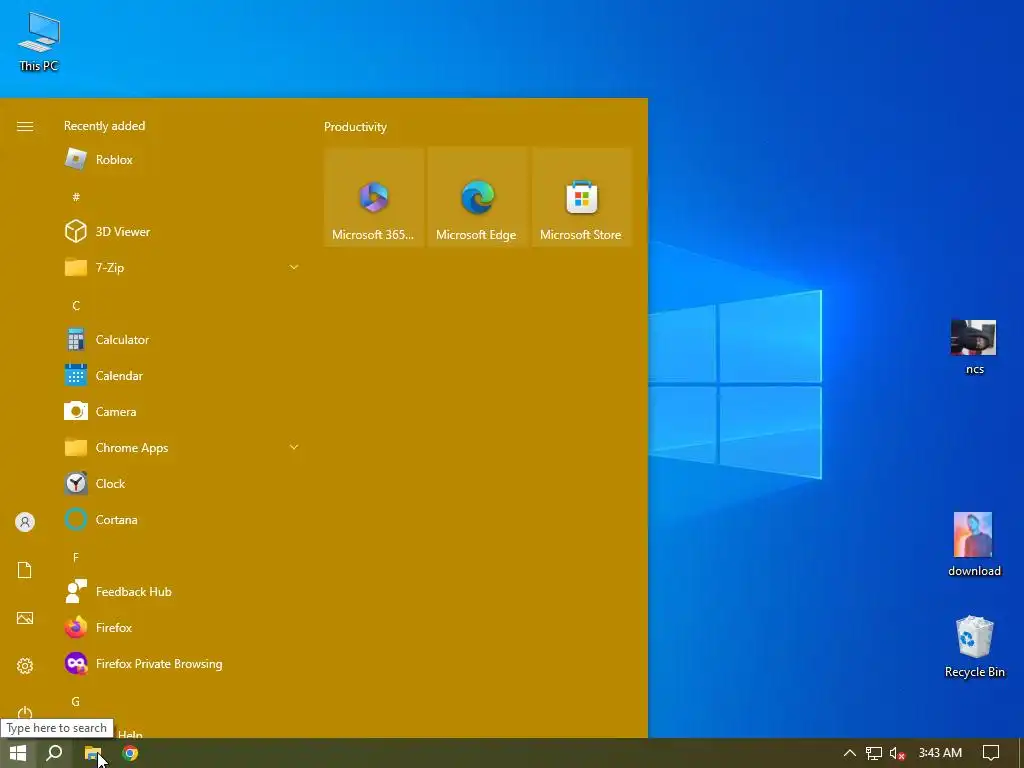Open the Microsoft Store tile
This screenshot has height=768, width=1024.
[581, 197]
